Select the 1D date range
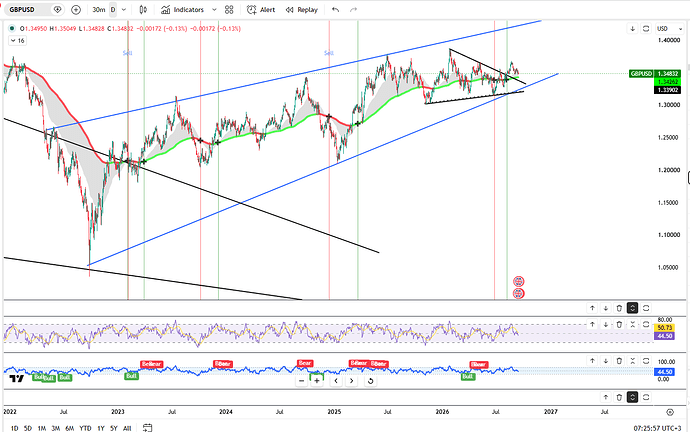The width and height of the screenshot is (690, 432). tap(15, 428)
